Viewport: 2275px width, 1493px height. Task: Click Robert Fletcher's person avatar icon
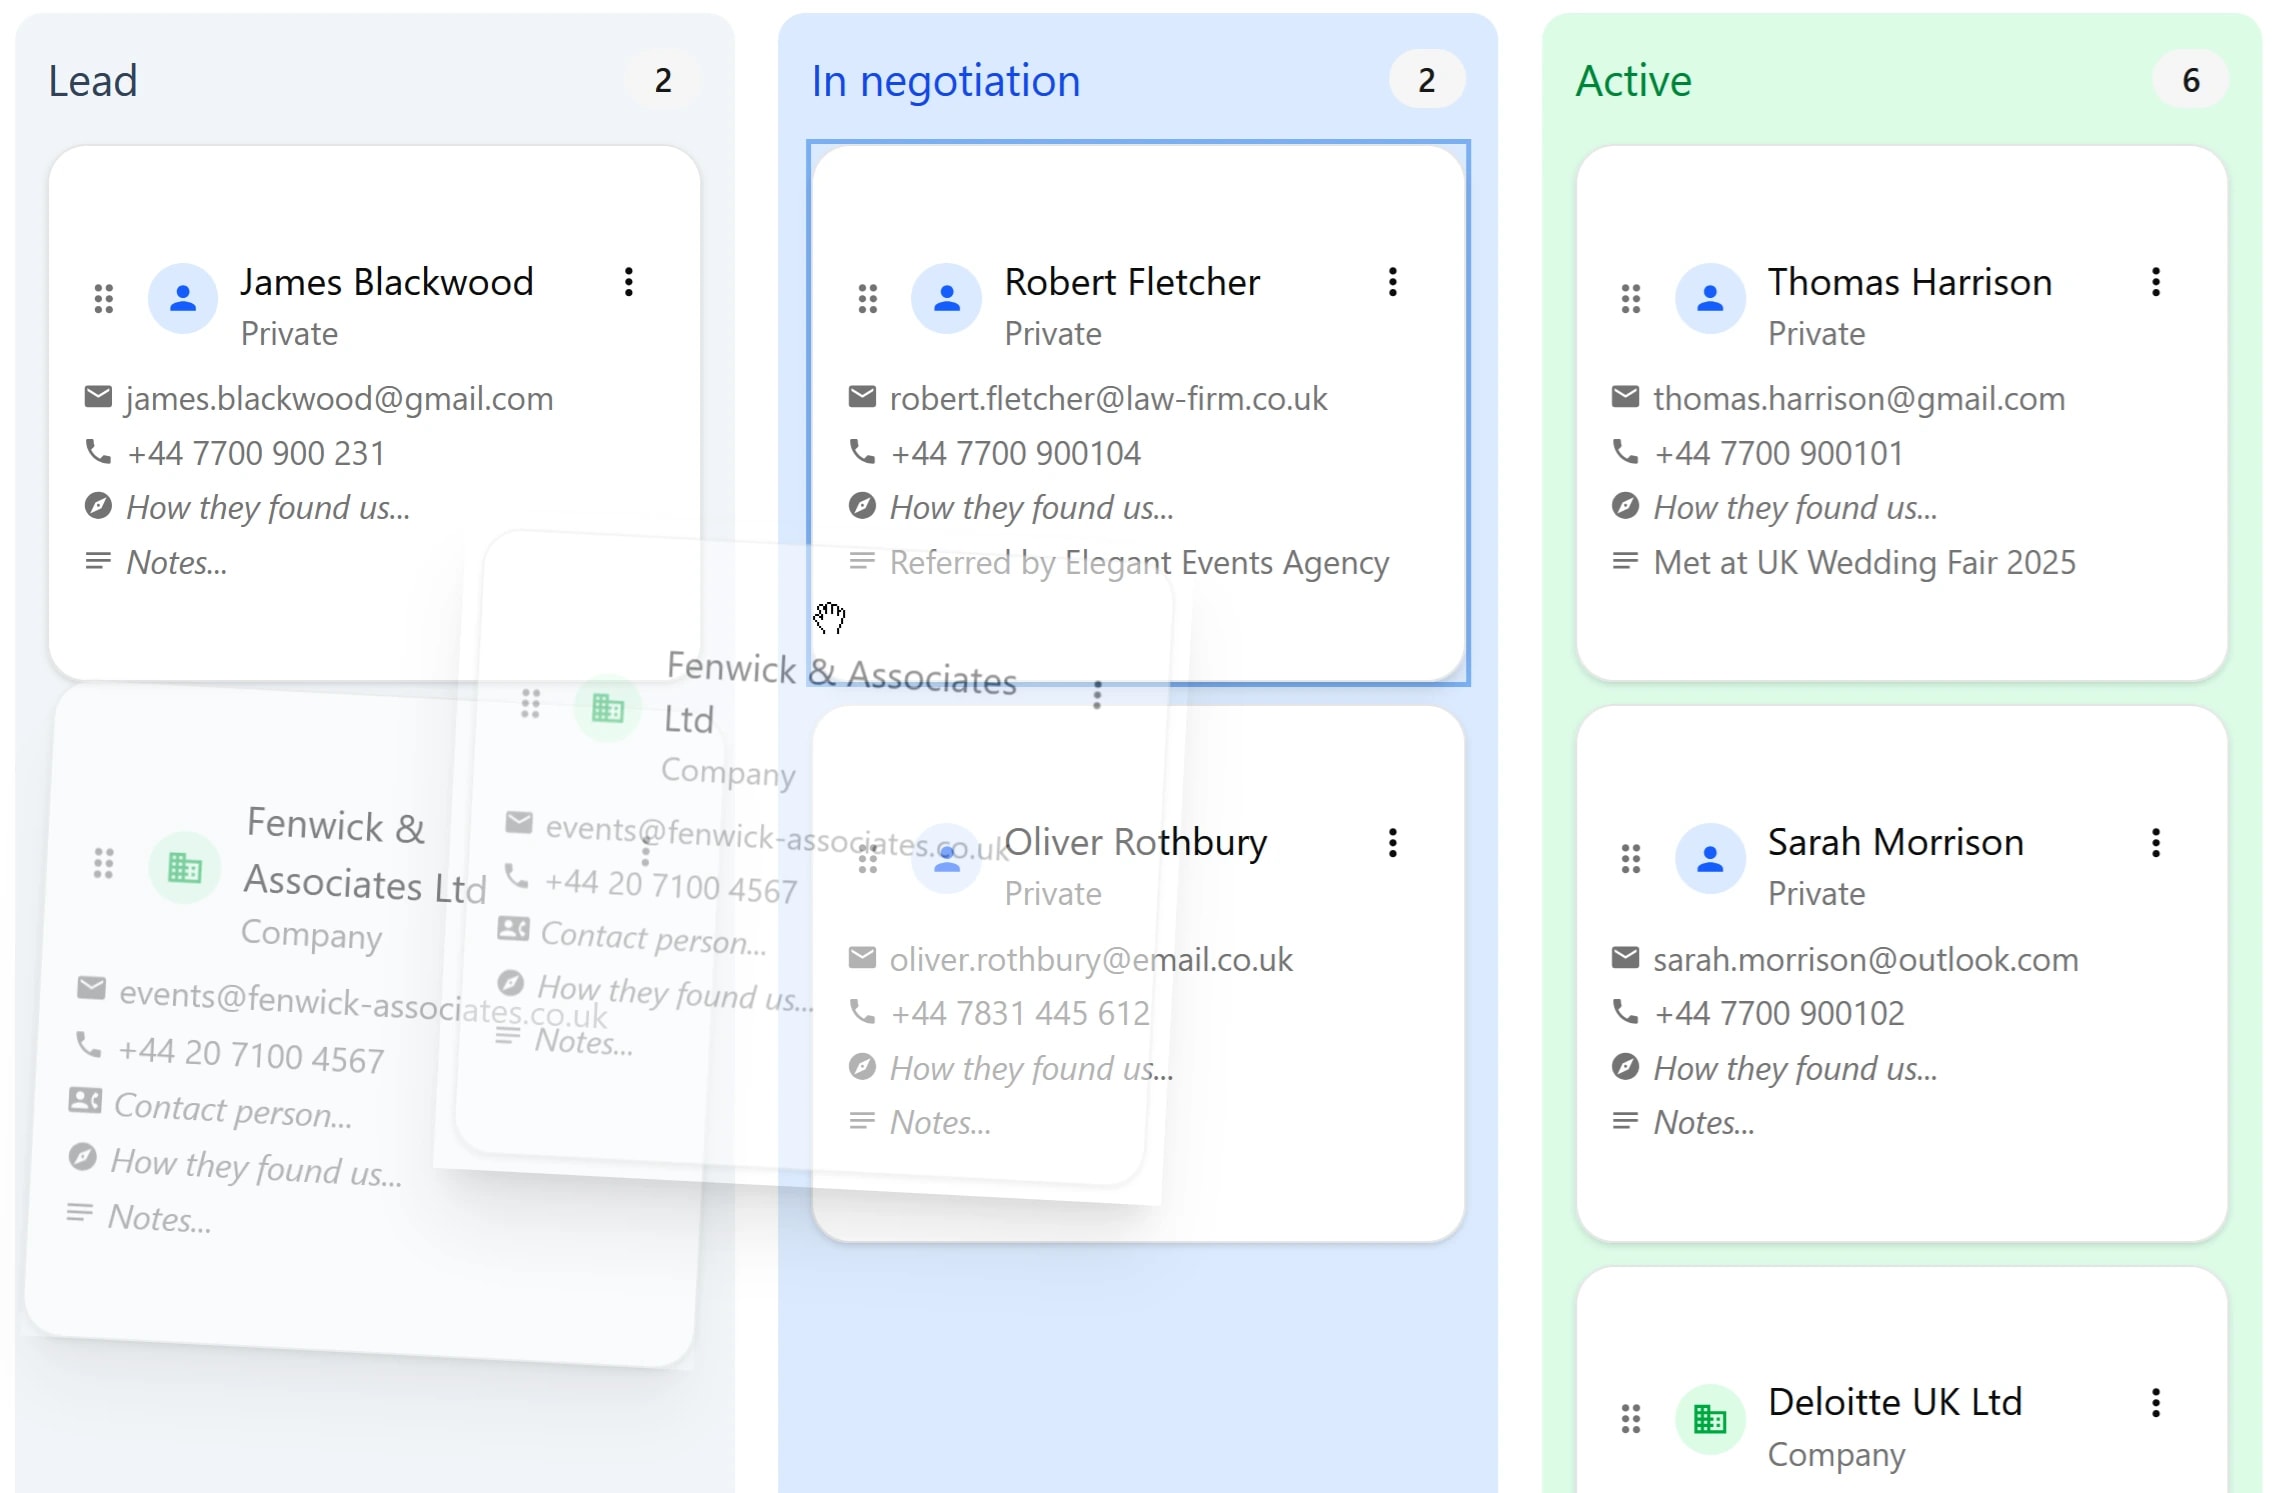tap(947, 298)
